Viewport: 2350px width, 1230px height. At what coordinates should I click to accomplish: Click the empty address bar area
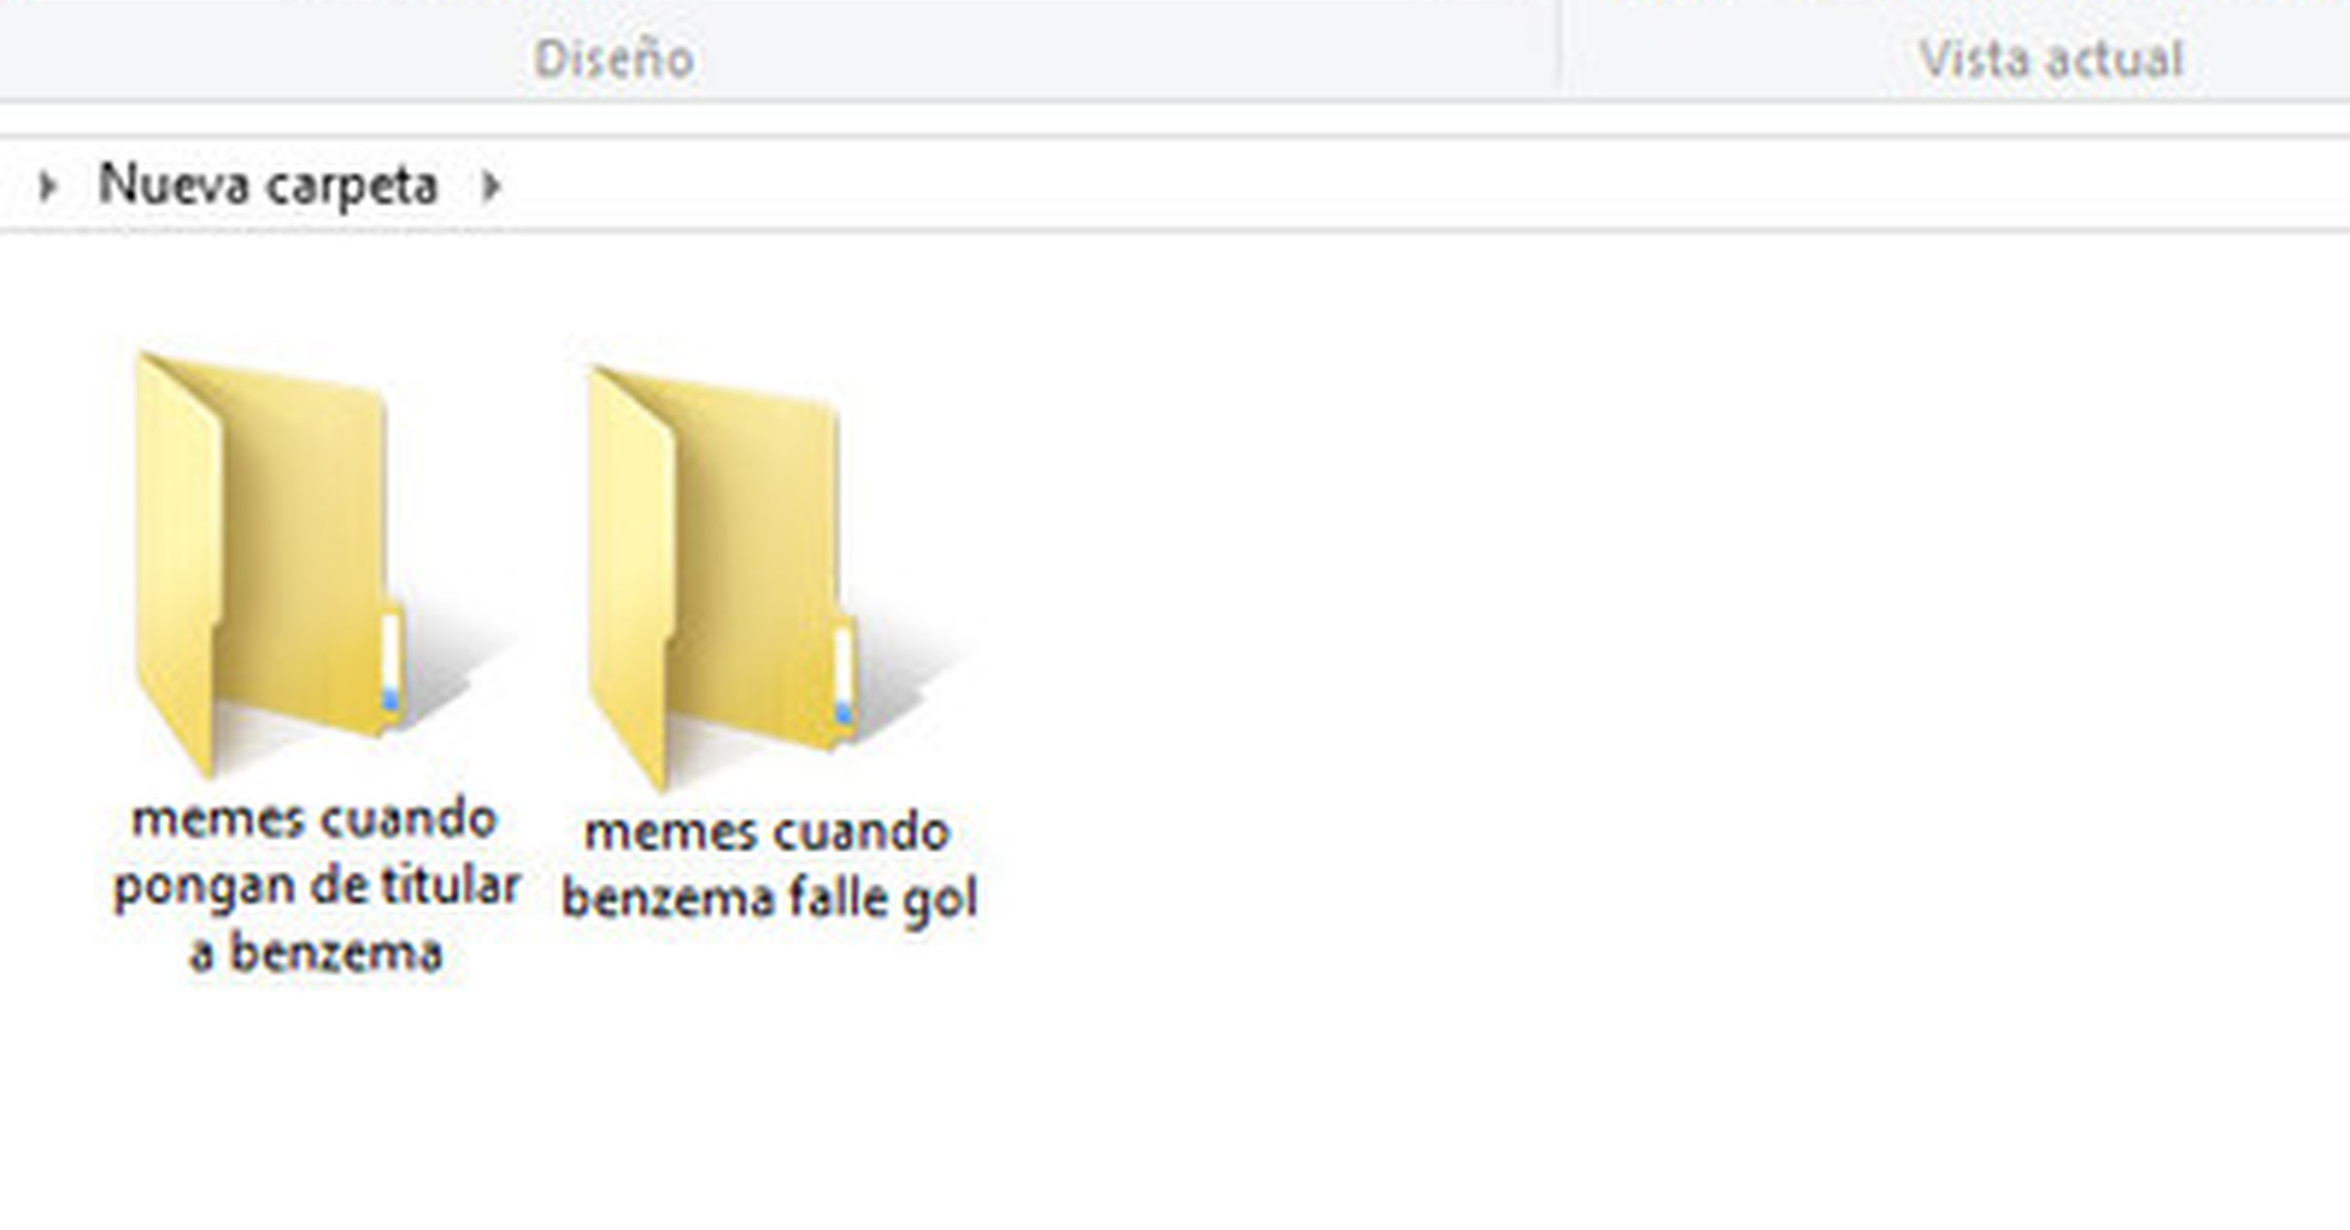1400,186
